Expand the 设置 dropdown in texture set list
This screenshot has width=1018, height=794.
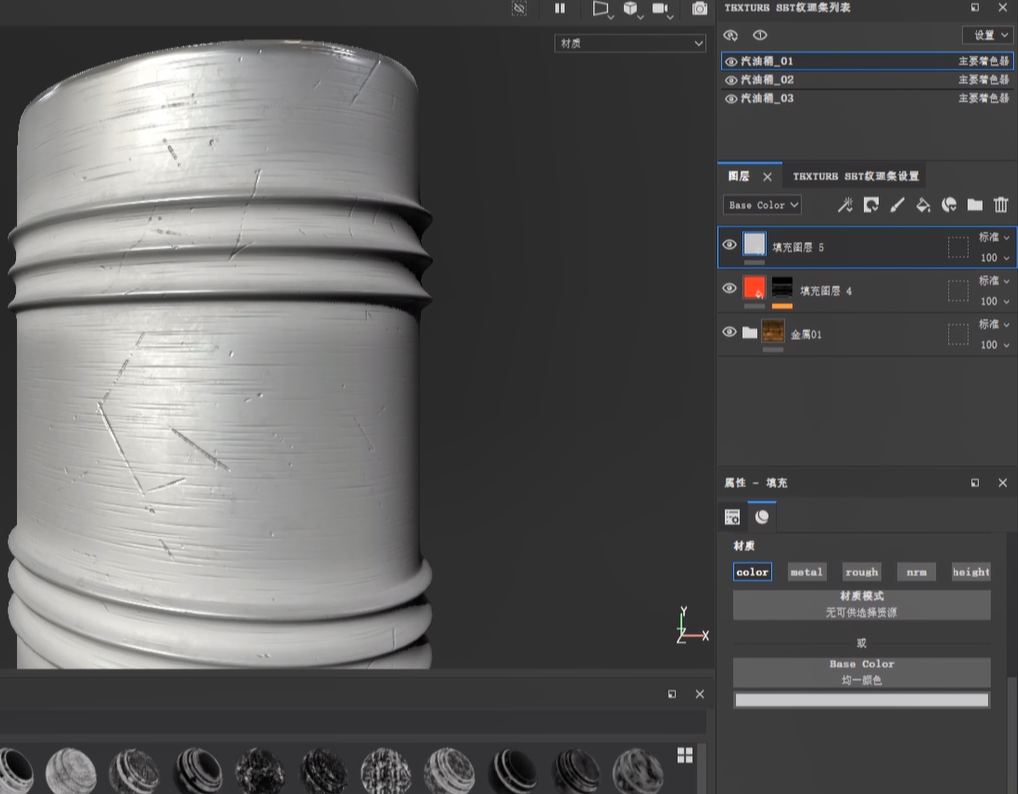(x=986, y=35)
